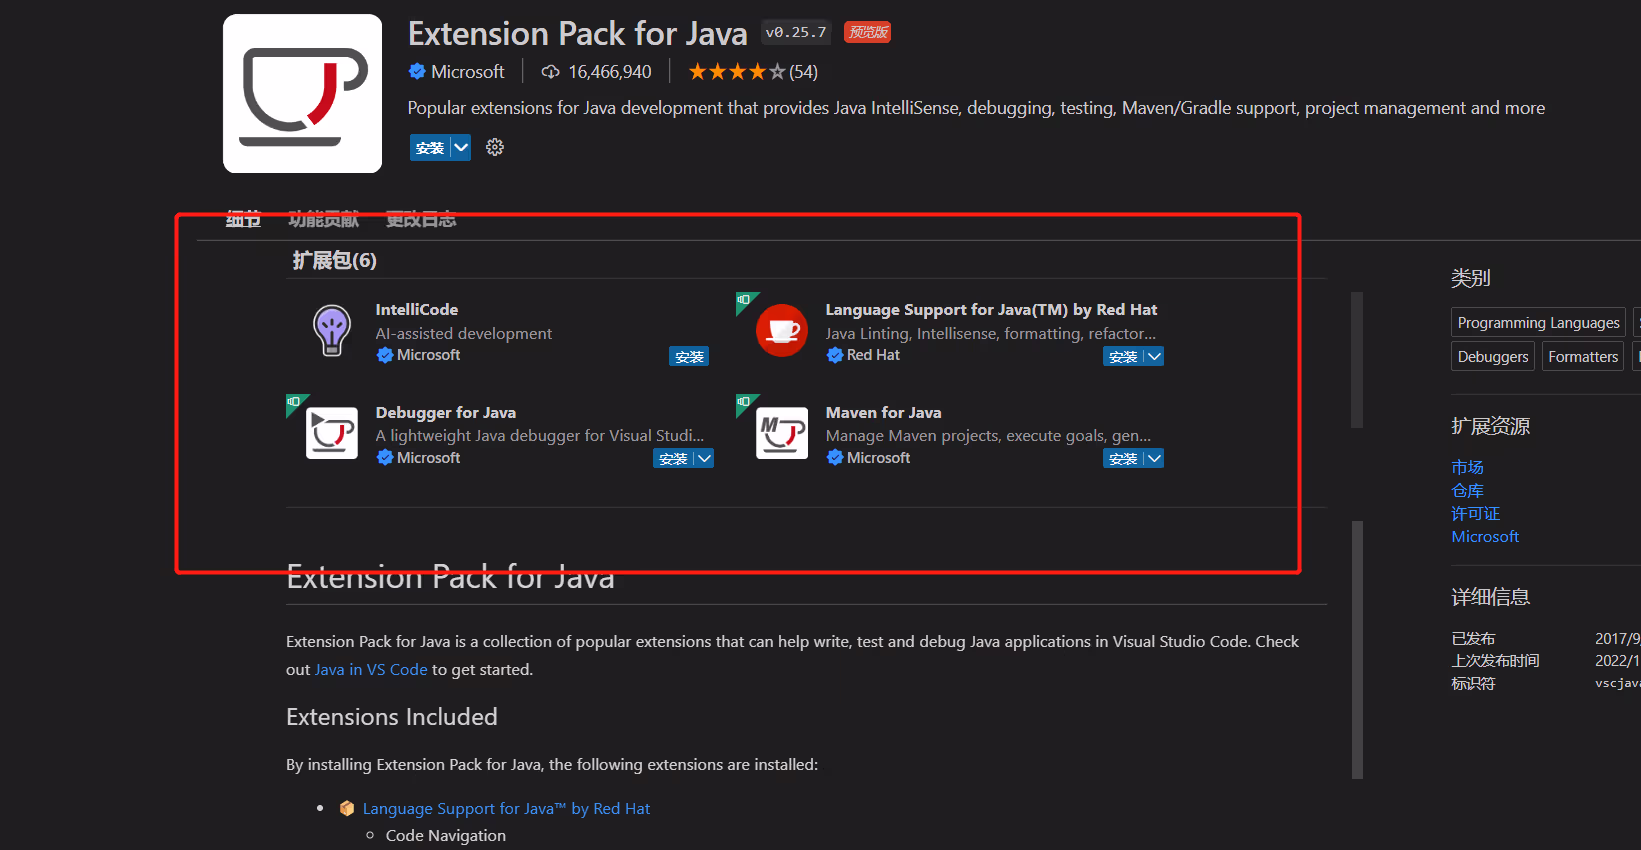Click the 扩展包(6) section header

click(334, 260)
